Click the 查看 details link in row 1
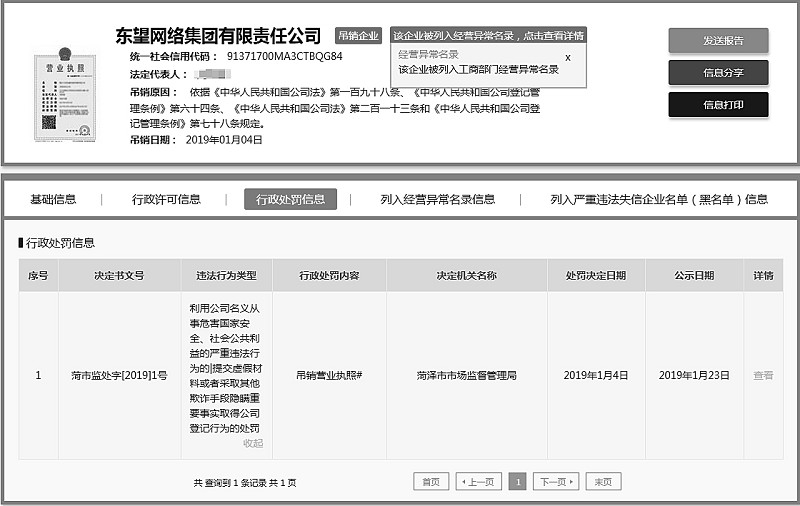This screenshot has width=800, height=506. [x=763, y=375]
